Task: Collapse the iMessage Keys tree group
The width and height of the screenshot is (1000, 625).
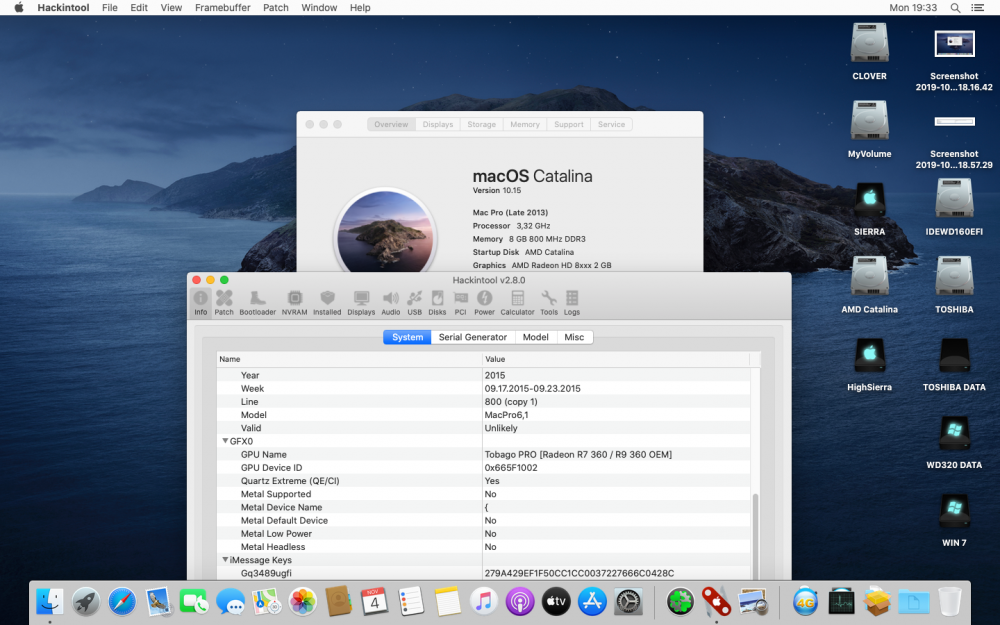Action: coord(224,559)
